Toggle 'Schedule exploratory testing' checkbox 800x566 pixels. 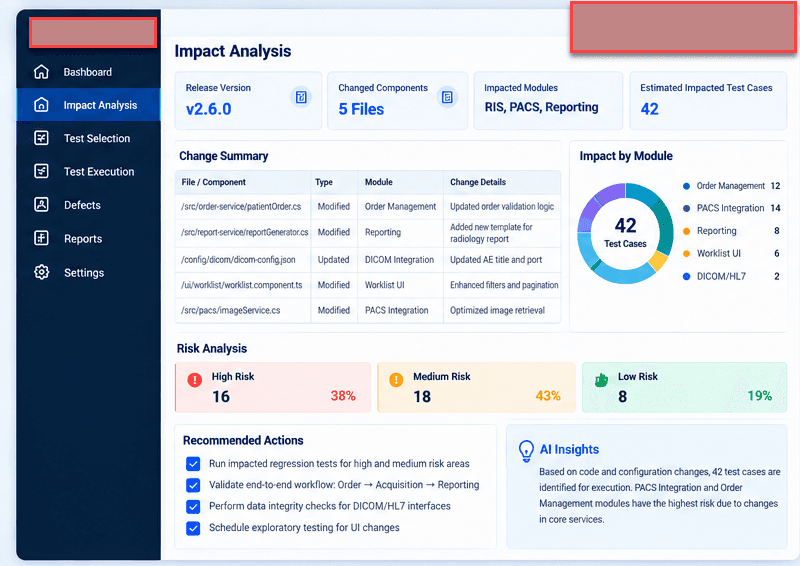pos(193,528)
